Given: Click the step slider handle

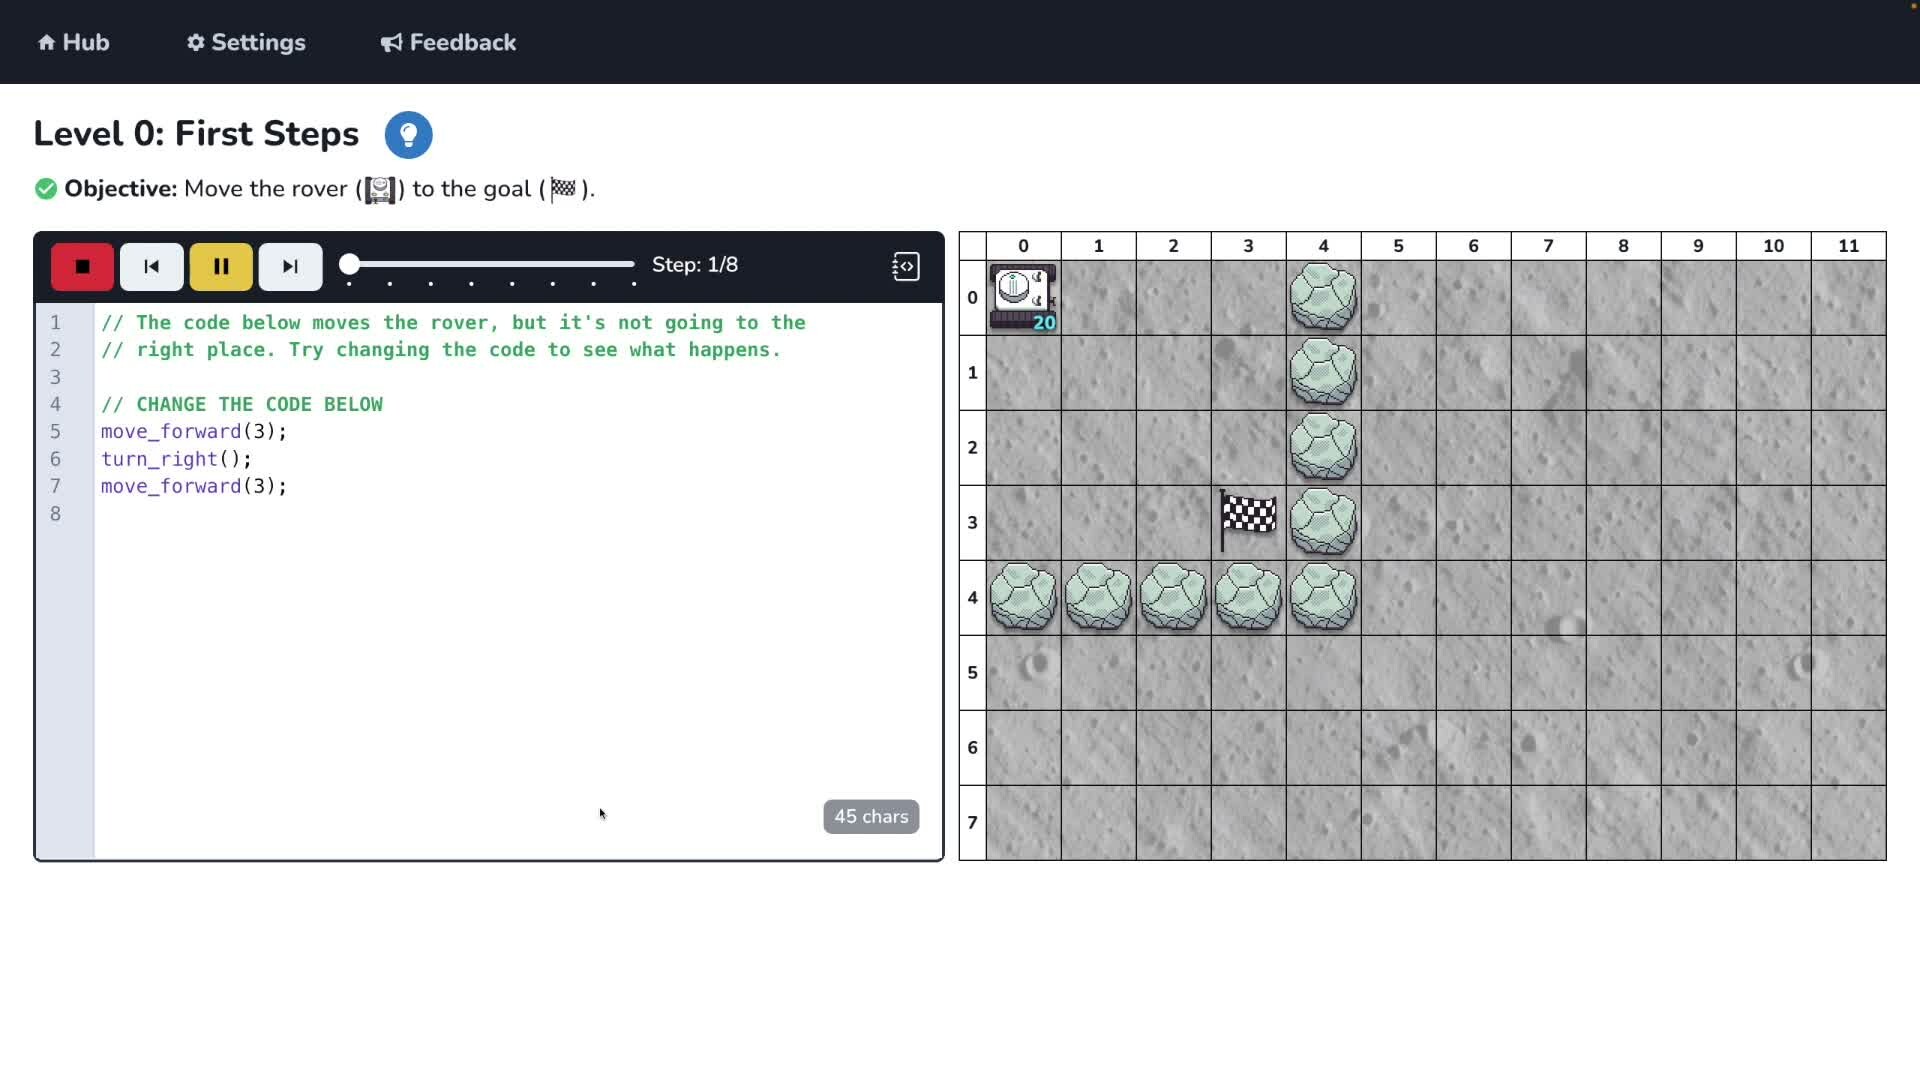Looking at the screenshot, I should pyautogui.click(x=349, y=264).
